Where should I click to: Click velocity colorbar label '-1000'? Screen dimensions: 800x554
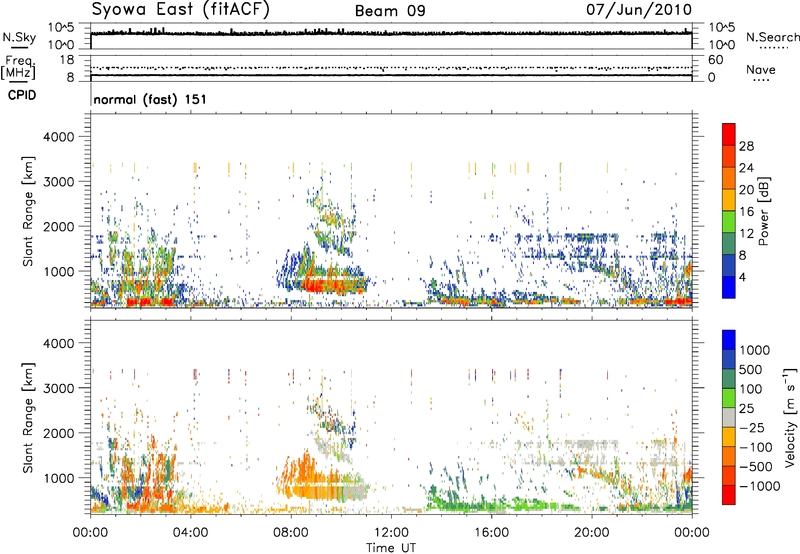(760, 486)
